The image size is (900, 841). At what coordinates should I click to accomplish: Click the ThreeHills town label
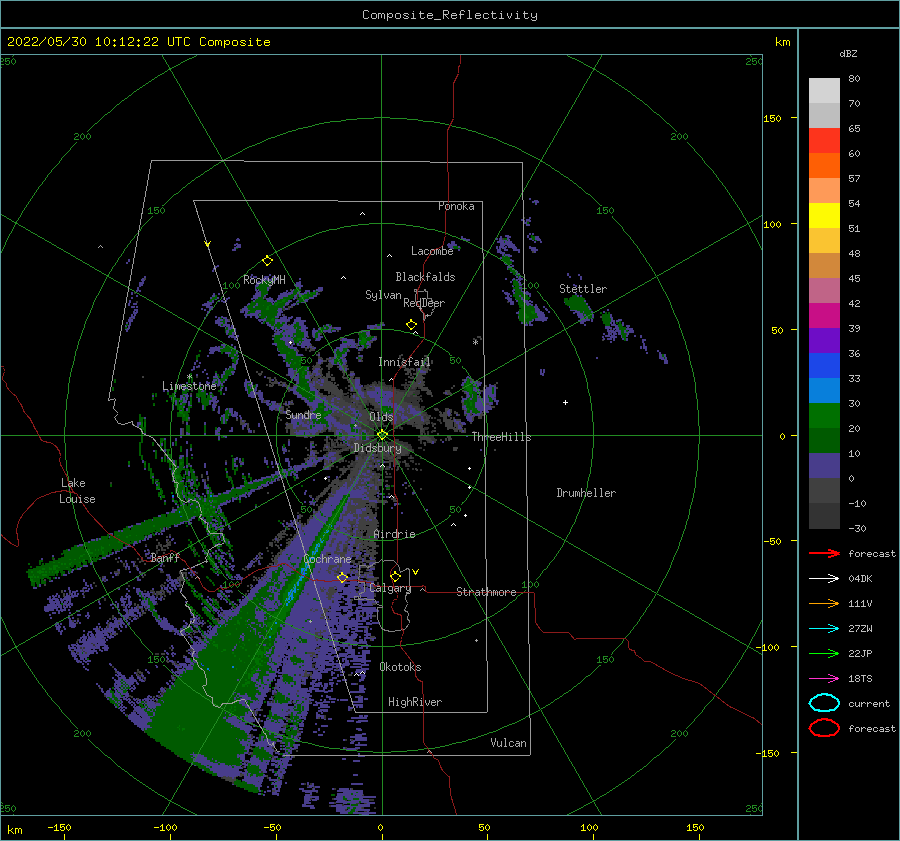point(501,437)
